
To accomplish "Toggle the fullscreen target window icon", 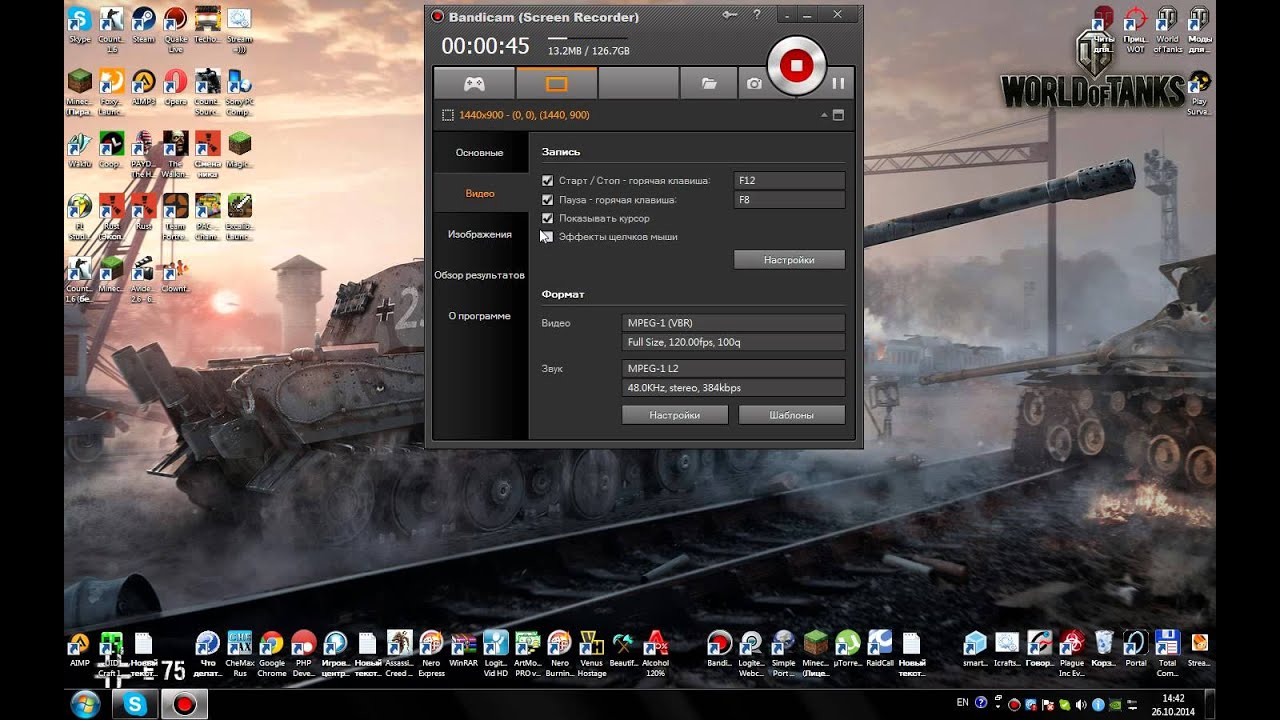I will point(838,115).
